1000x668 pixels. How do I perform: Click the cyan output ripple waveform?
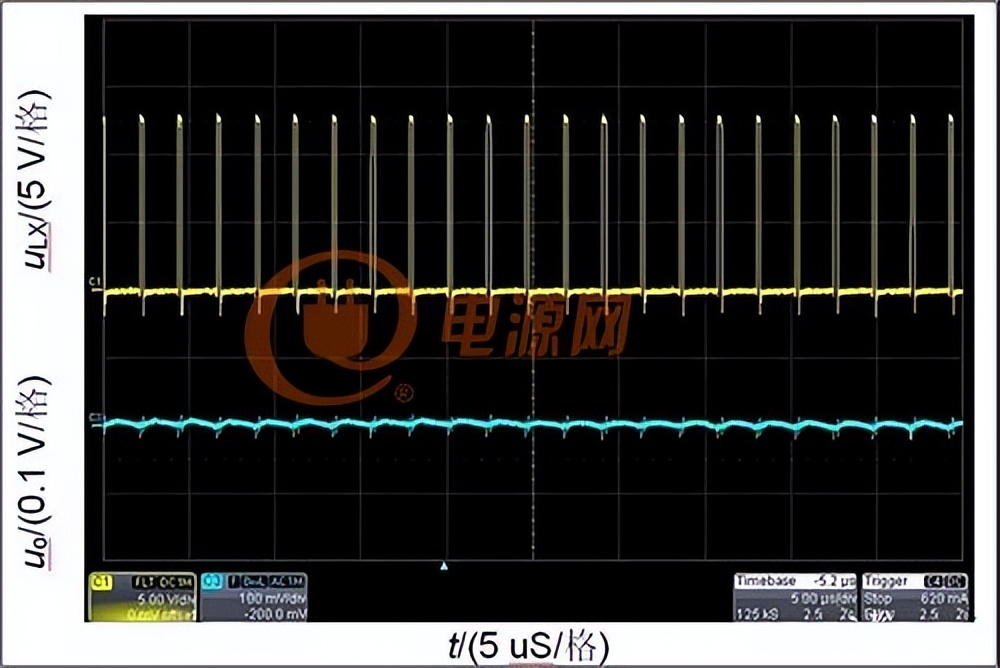pos(600,425)
